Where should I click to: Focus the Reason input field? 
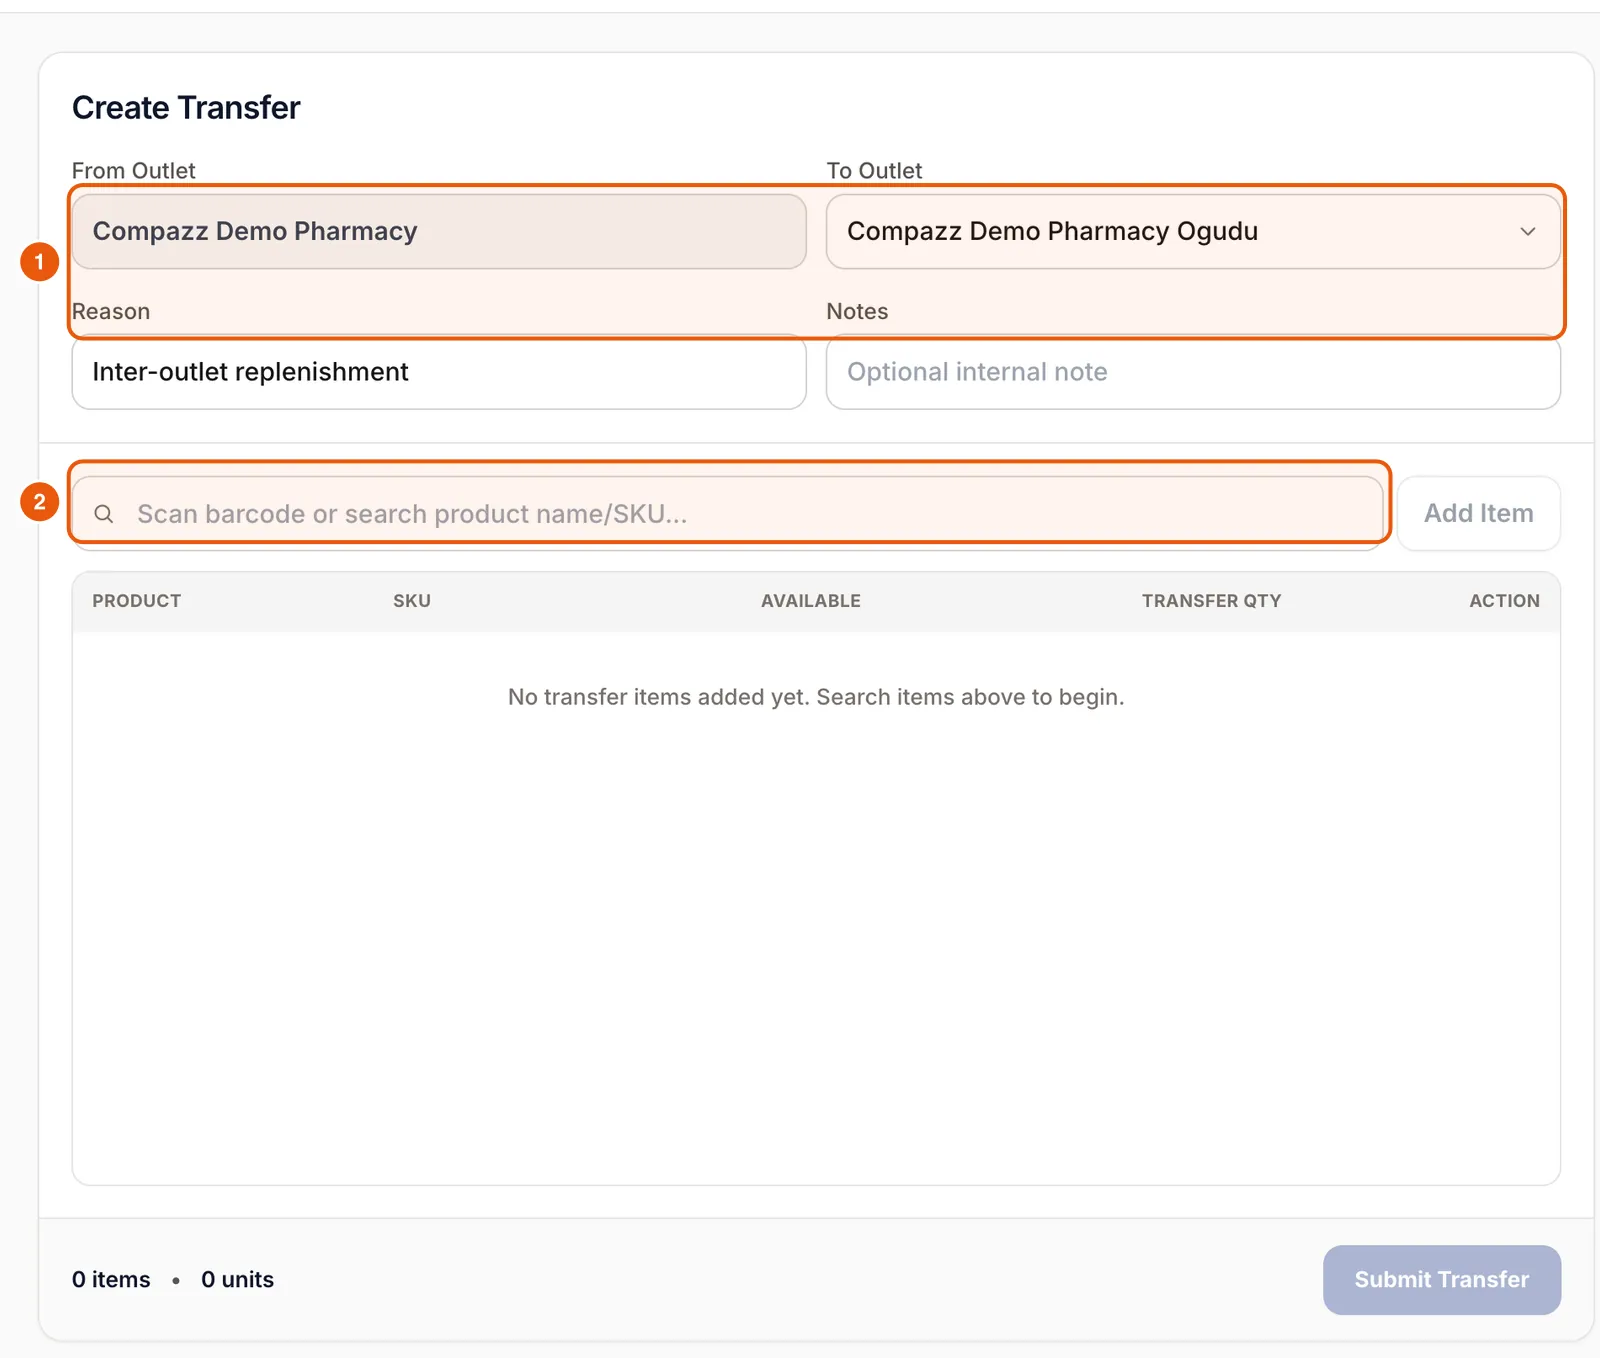coord(439,372)
